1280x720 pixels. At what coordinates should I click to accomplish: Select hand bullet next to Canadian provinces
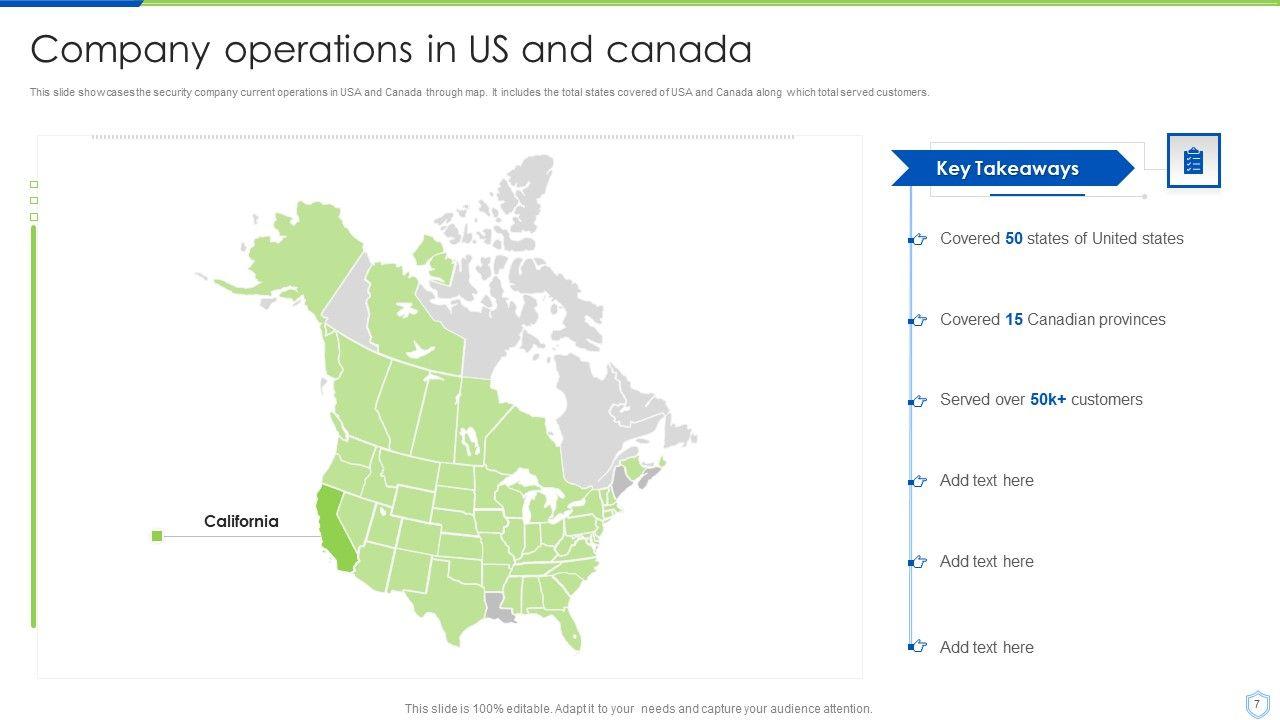918,321
